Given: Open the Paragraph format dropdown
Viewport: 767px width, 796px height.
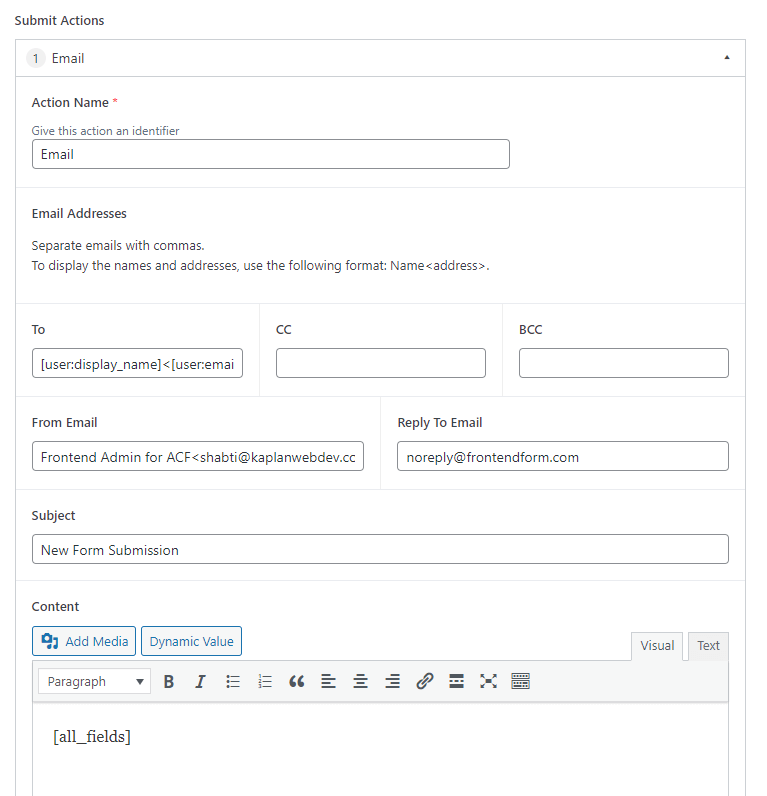Looking at the screenshot, I should (x=94, y=681).
